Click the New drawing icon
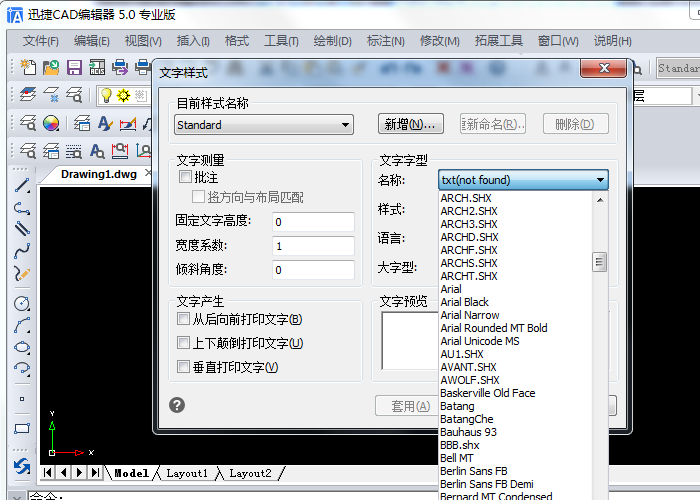 pyautogui.click(x=29, y=67)
